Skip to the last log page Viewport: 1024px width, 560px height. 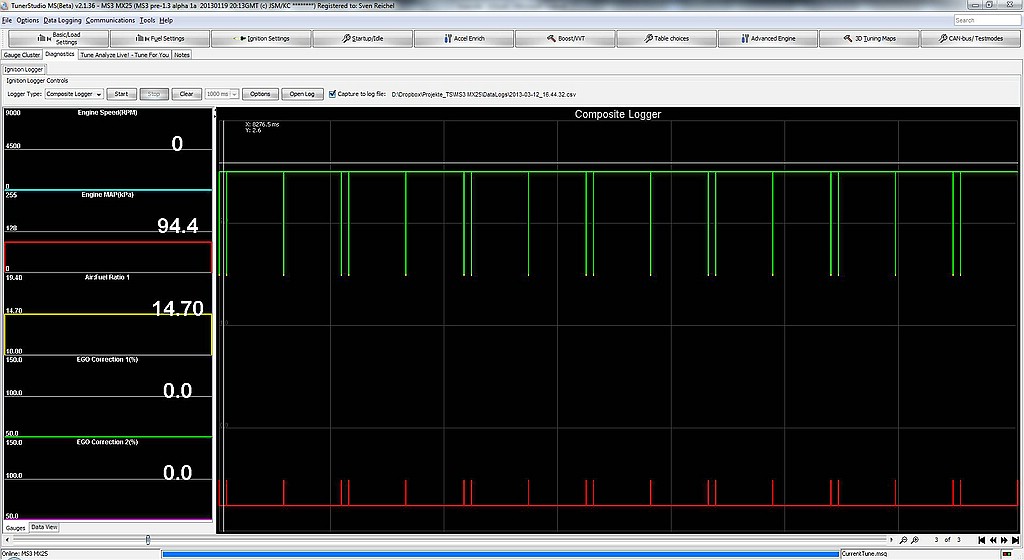pyautogui.click(x=1014, y=540)
